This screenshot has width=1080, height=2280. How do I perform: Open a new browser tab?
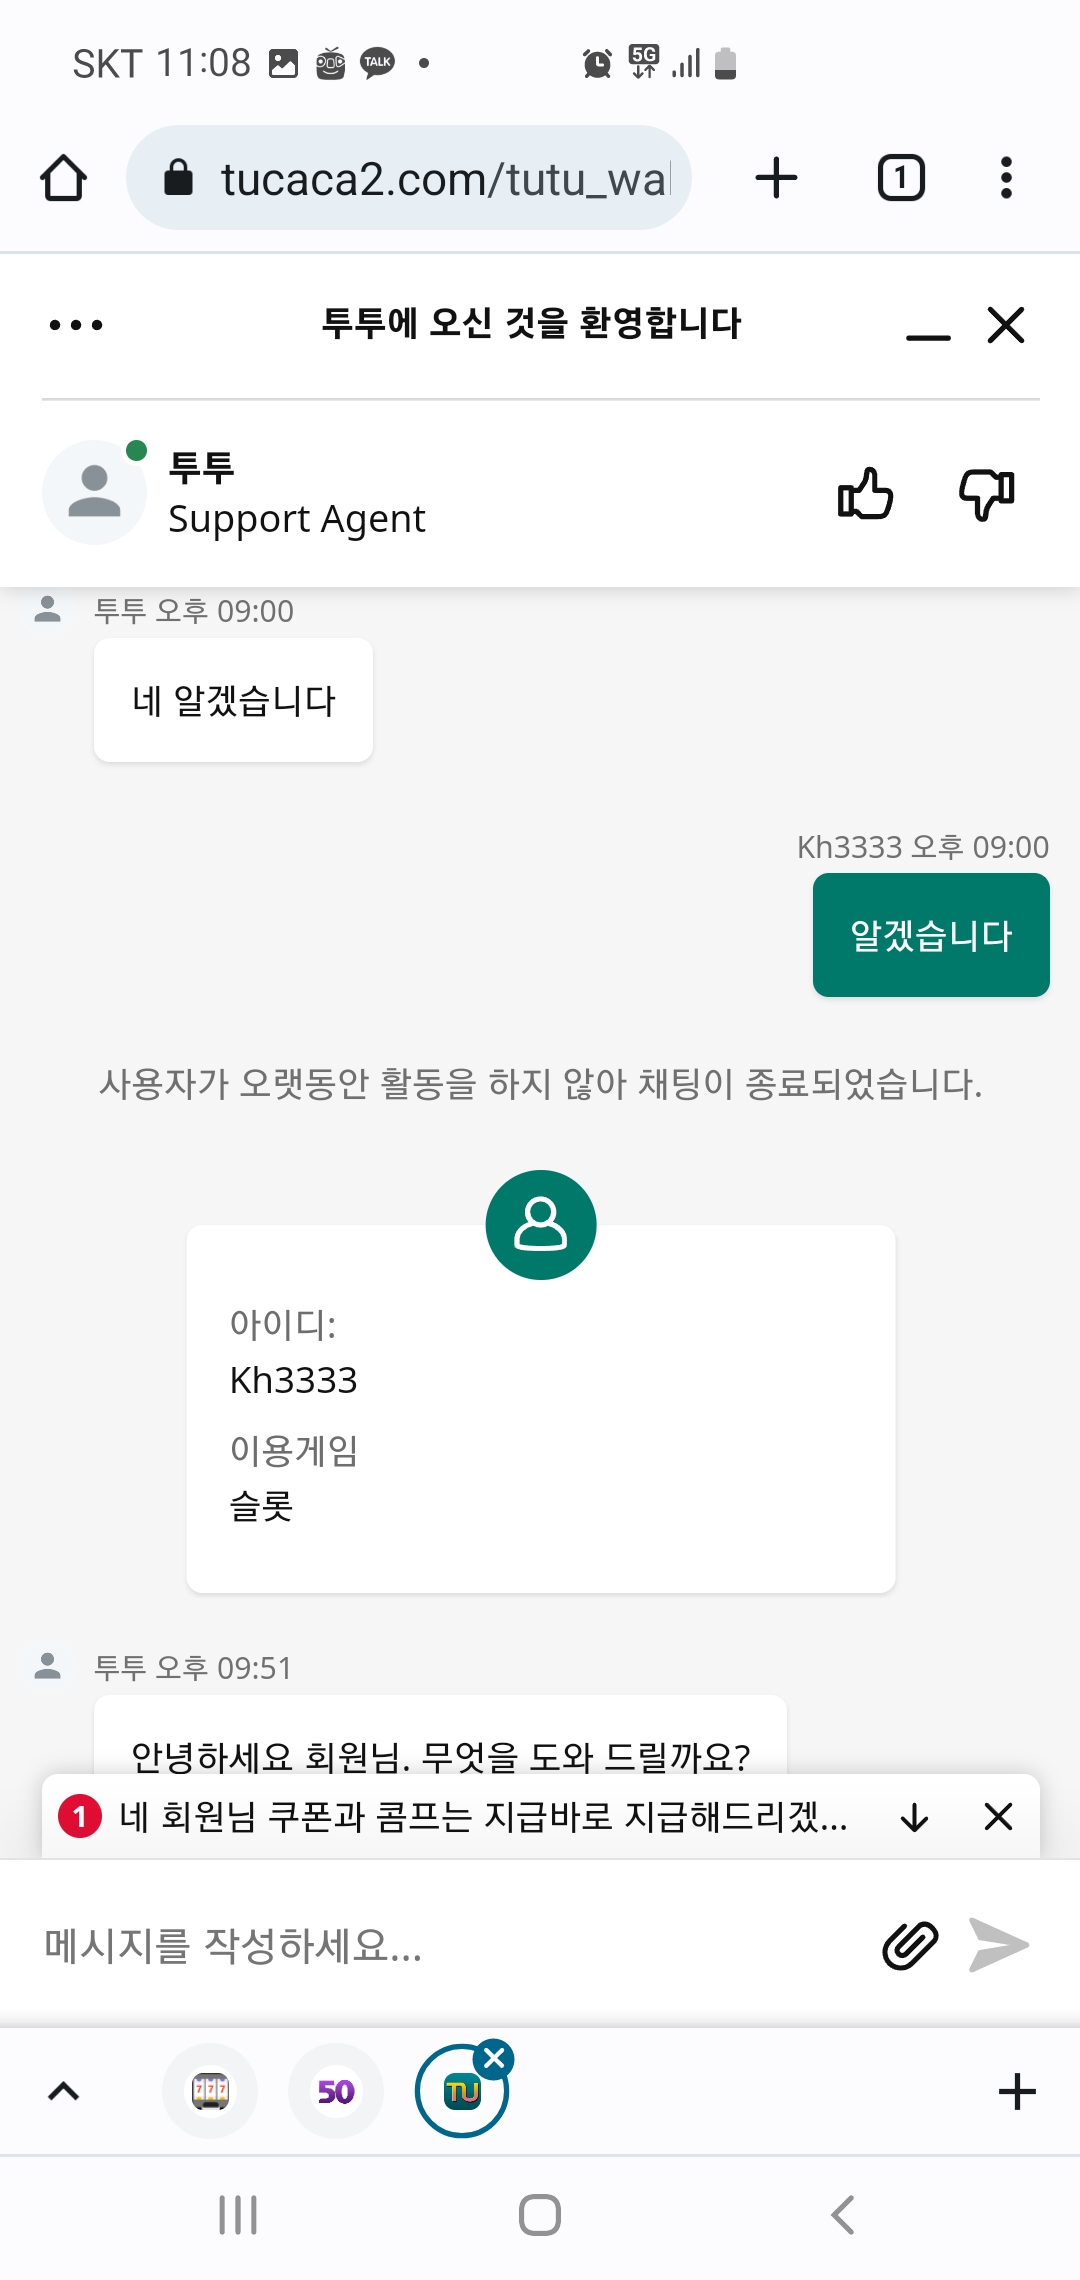(776, 178)
